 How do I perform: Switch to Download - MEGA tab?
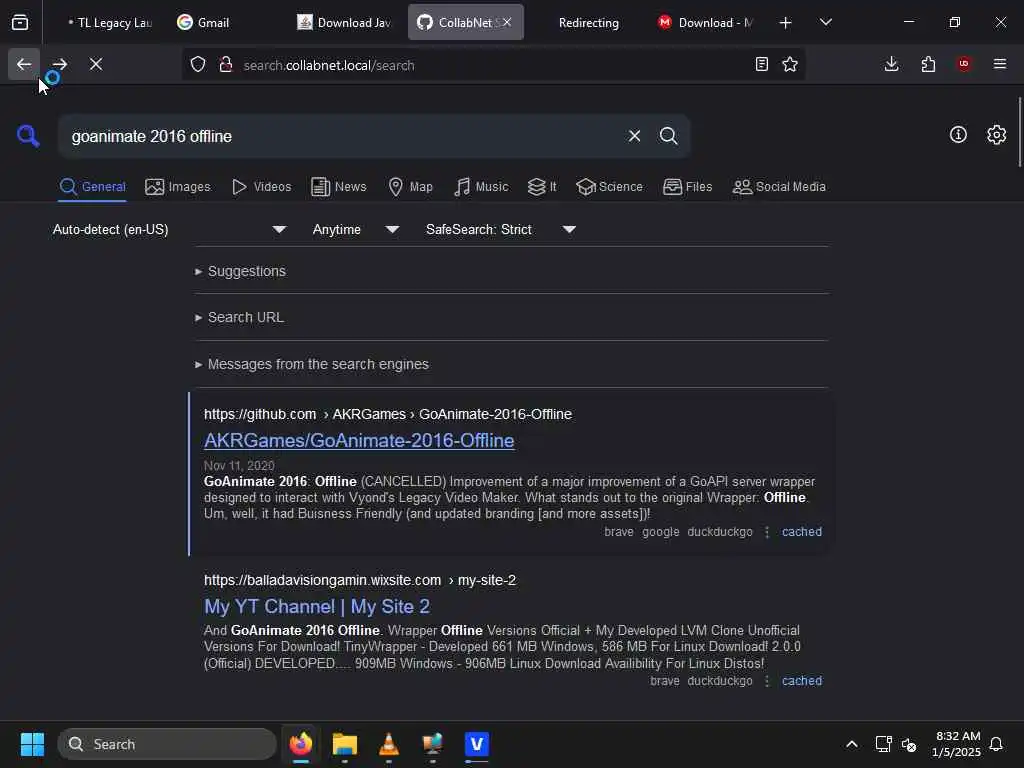[x=707, y=23]
